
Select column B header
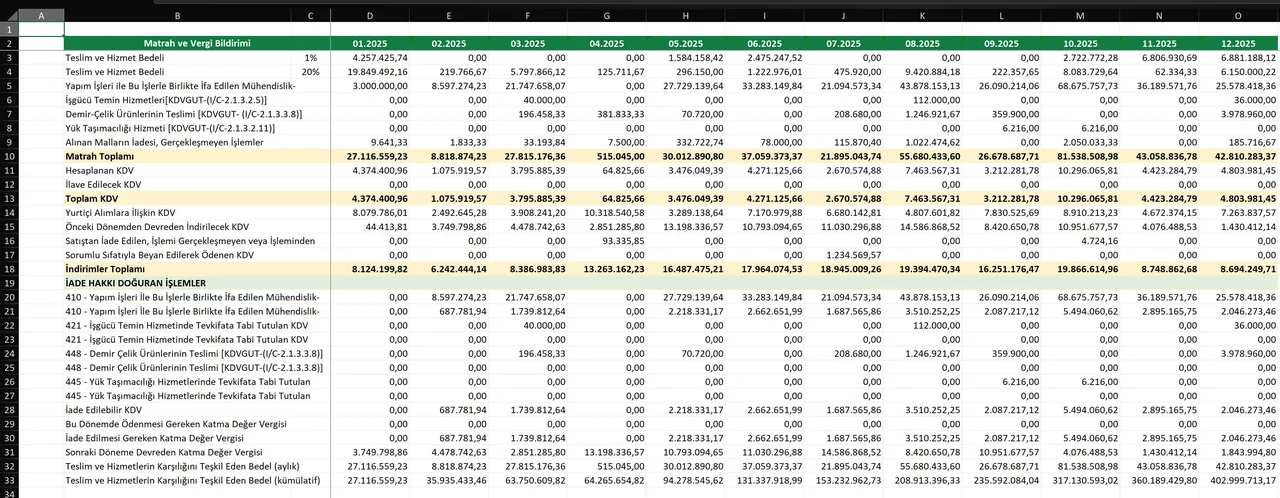177,15
